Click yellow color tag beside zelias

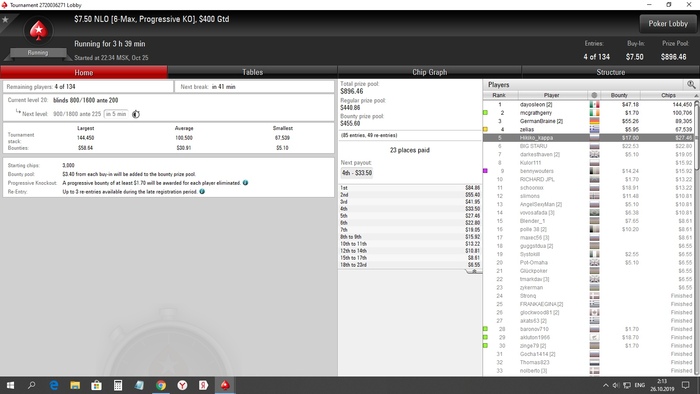[x=485, y=129]
